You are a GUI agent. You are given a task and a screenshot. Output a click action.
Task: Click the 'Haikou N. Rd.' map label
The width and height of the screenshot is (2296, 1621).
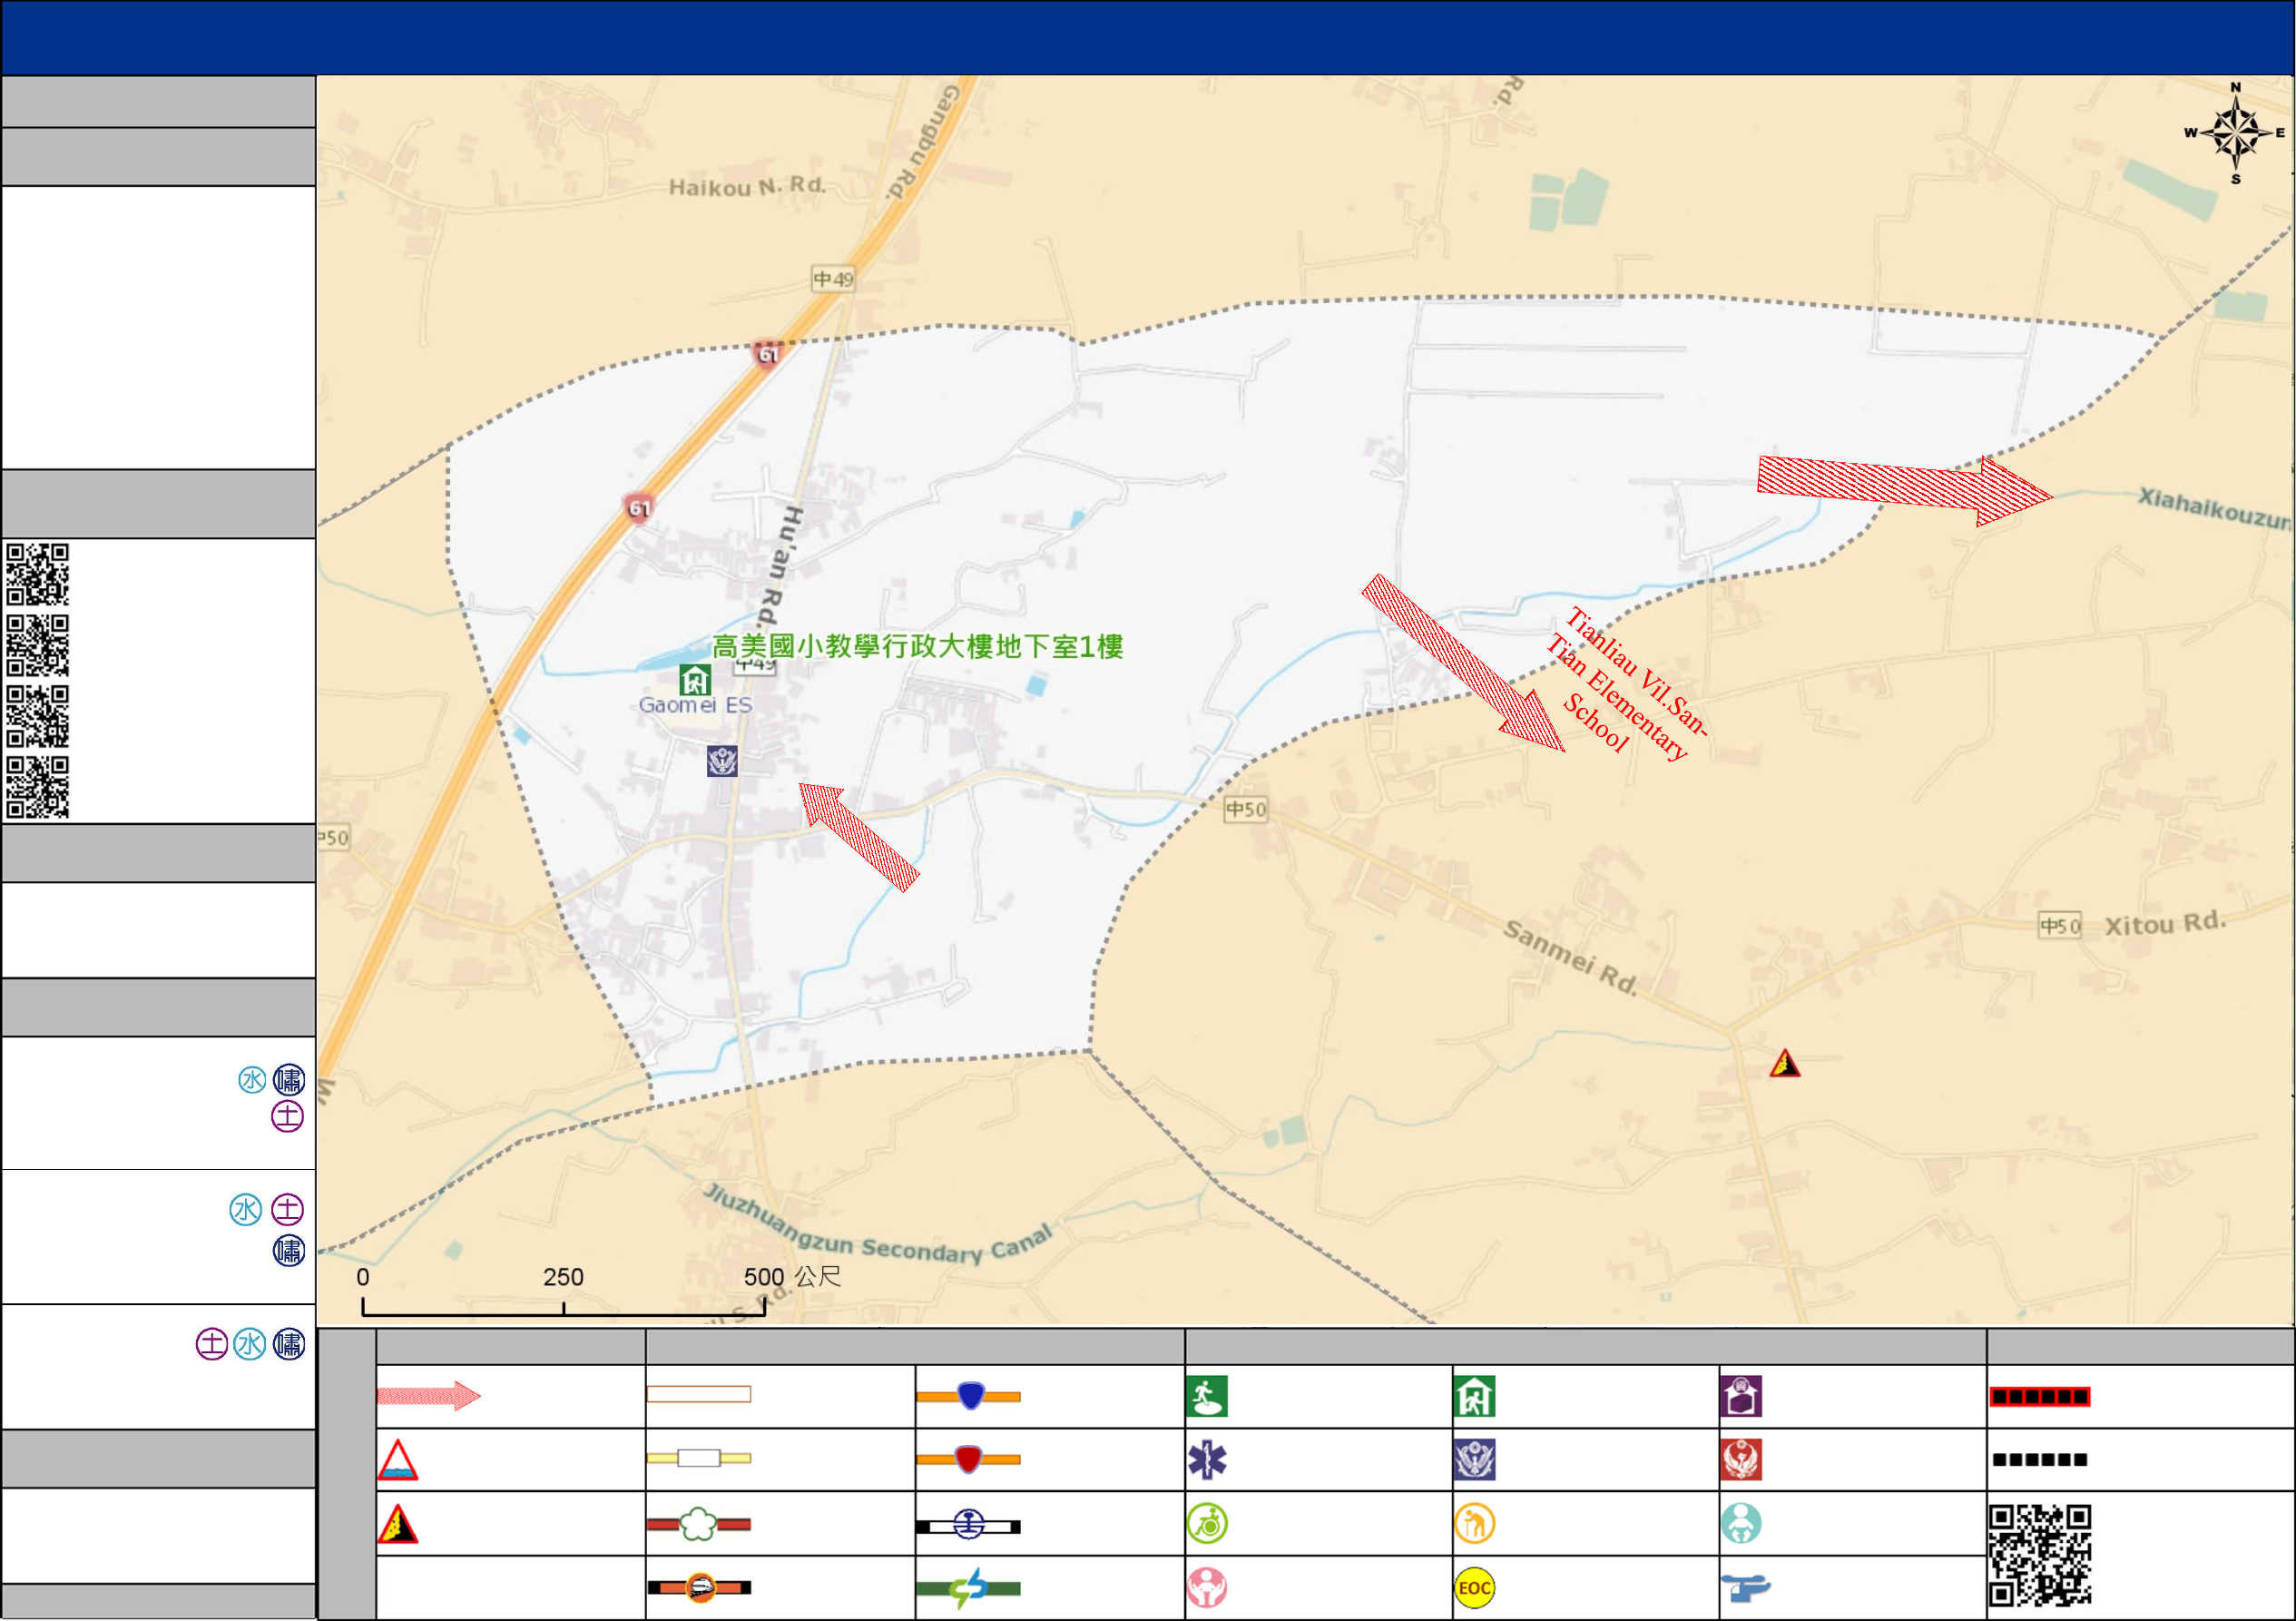click(747, 186)
